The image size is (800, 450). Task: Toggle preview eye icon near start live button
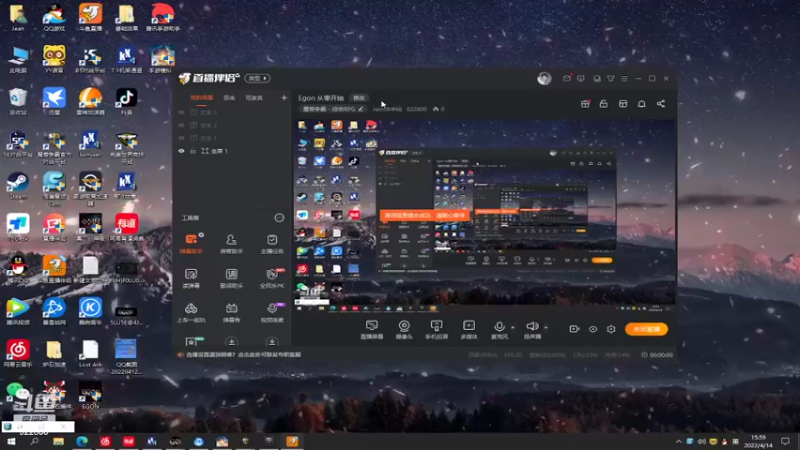(593, 329)
